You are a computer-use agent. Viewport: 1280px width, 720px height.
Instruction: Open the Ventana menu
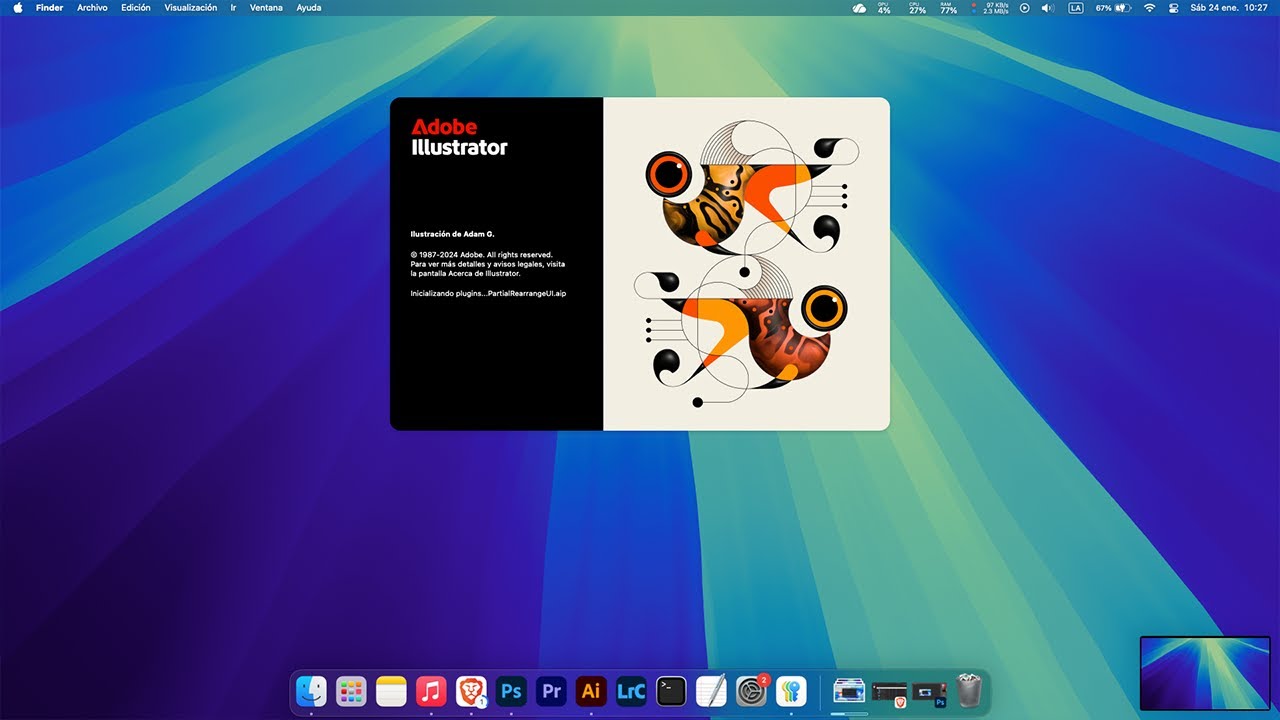266,8
